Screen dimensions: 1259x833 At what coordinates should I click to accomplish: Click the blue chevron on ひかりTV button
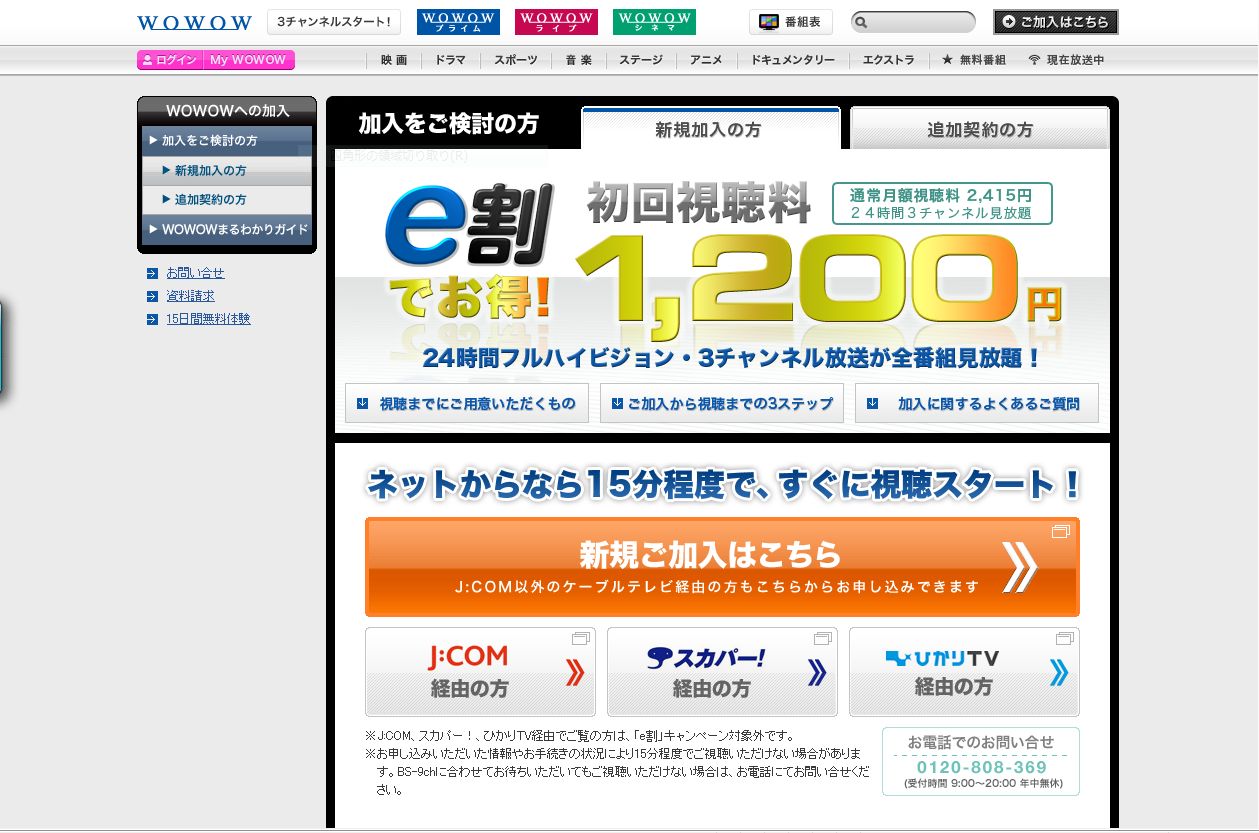1059,673
